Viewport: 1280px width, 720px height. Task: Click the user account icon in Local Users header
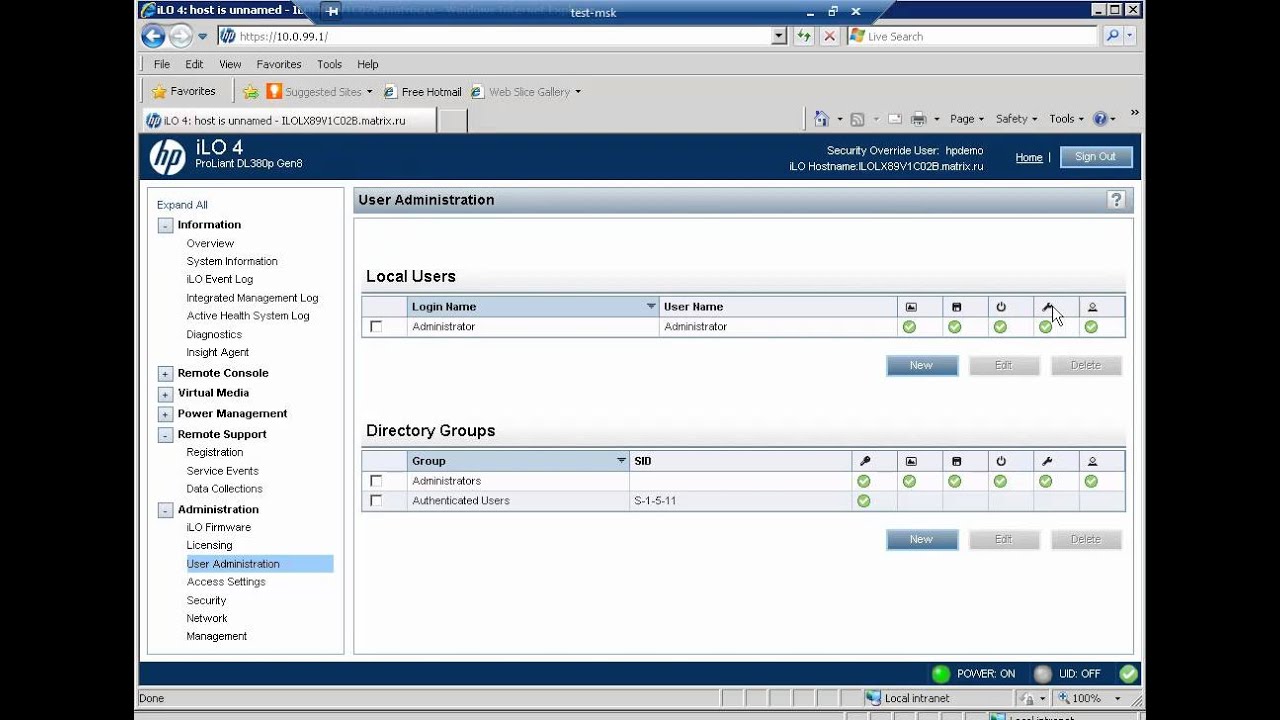coord(1091,307)
